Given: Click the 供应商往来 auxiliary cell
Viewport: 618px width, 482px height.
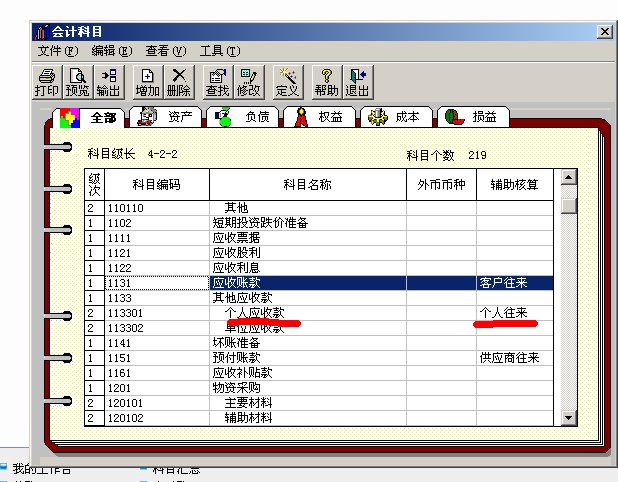Looking at the screenshot, I should click(x=515, y=358).
